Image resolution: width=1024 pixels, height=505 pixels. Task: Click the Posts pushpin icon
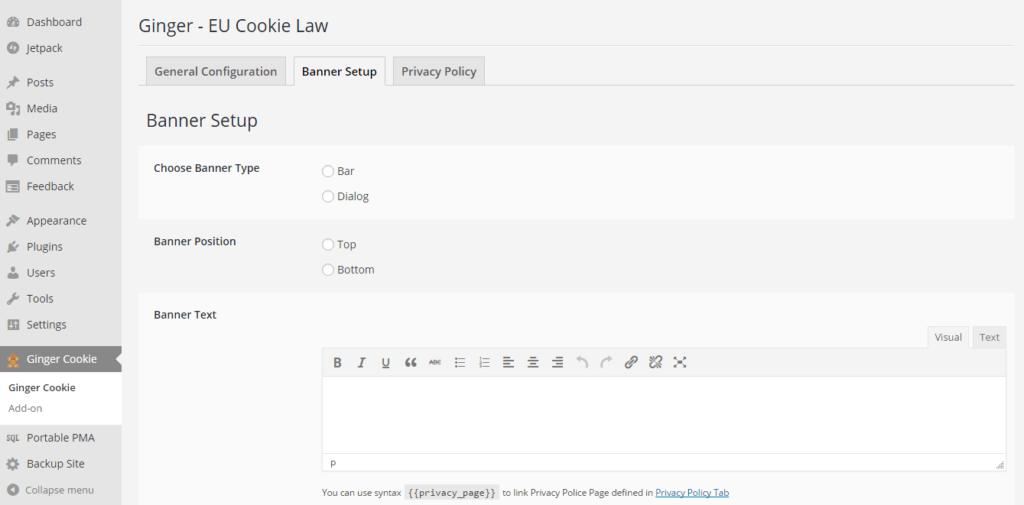pos(12,82)
